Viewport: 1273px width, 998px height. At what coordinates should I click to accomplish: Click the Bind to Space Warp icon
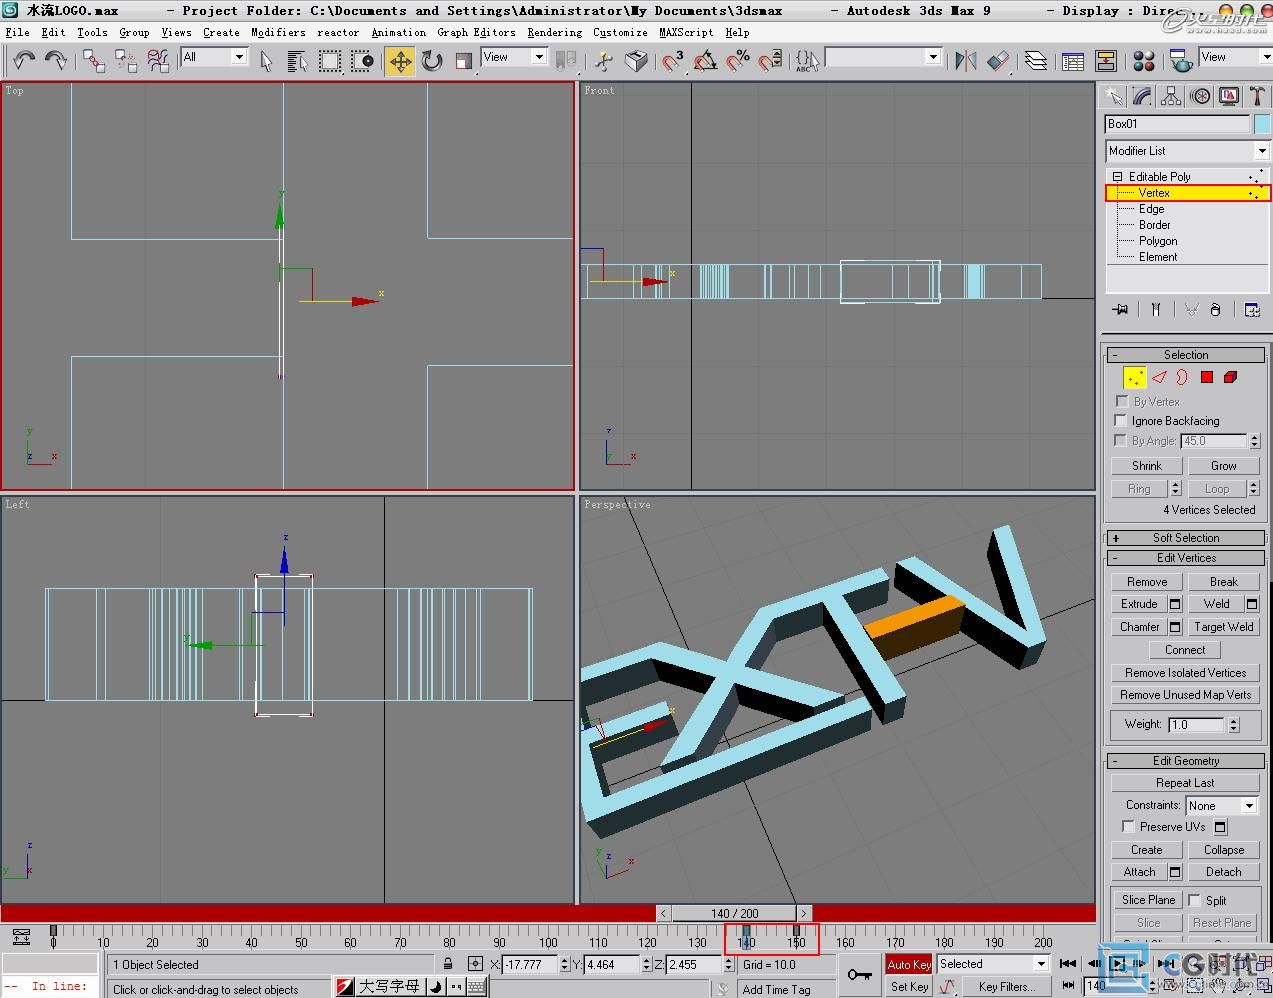[158, 61]
